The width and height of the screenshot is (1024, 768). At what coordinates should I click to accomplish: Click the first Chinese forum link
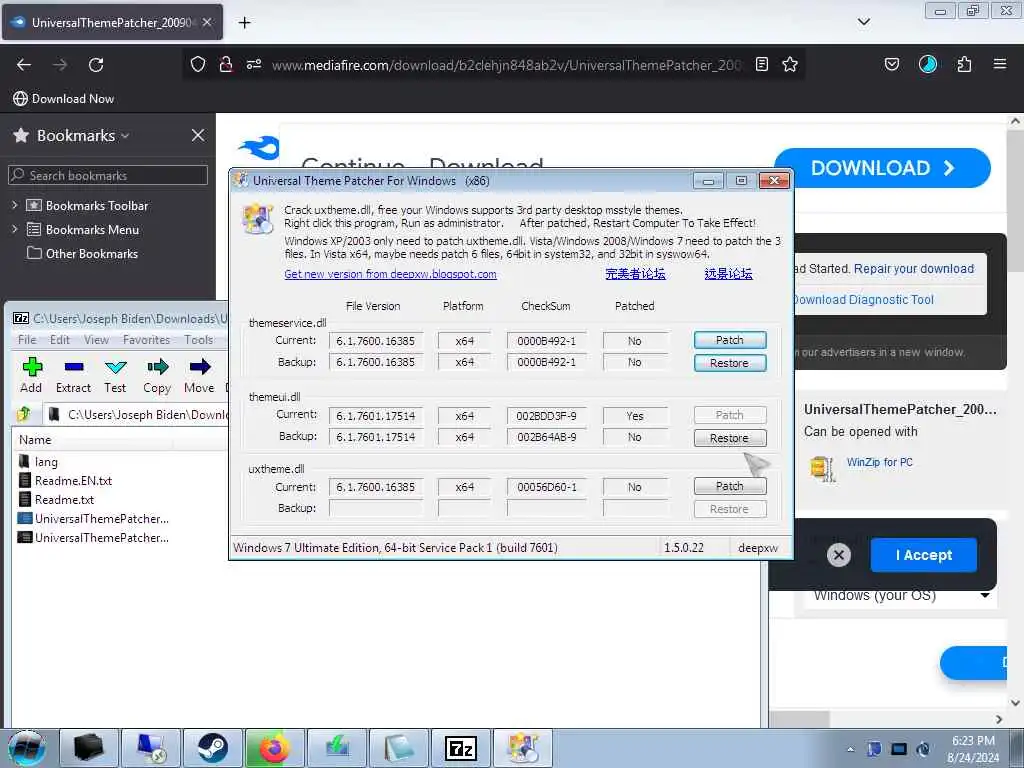(x=635, y=274)
